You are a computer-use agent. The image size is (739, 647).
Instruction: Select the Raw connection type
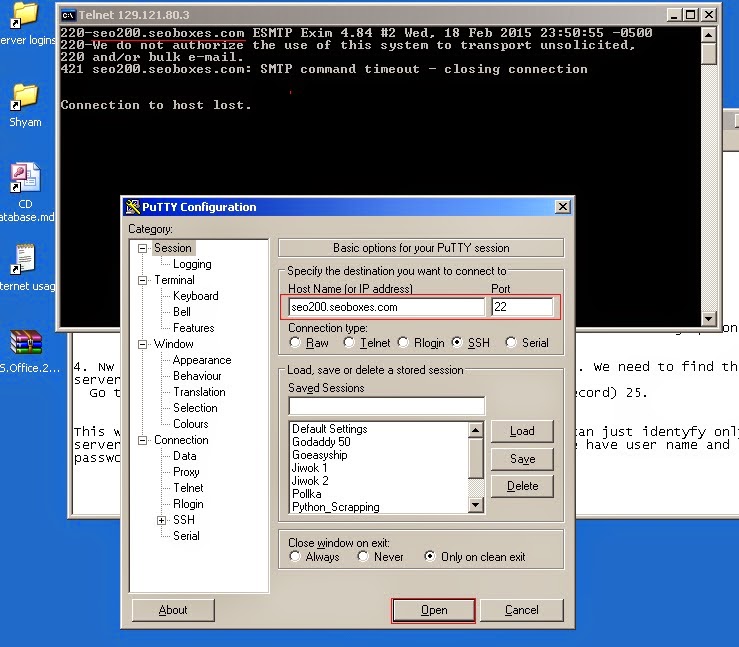click(x=295, y=343)
